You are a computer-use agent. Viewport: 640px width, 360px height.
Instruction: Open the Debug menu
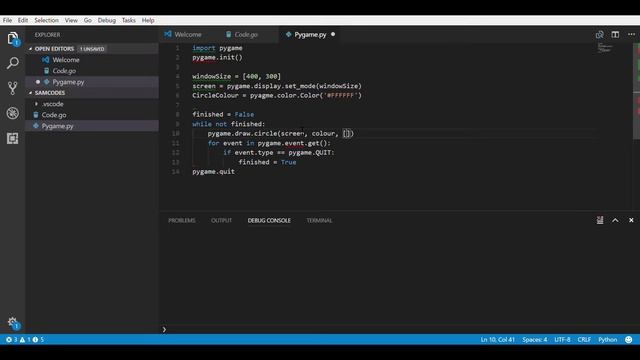(107, 20)
